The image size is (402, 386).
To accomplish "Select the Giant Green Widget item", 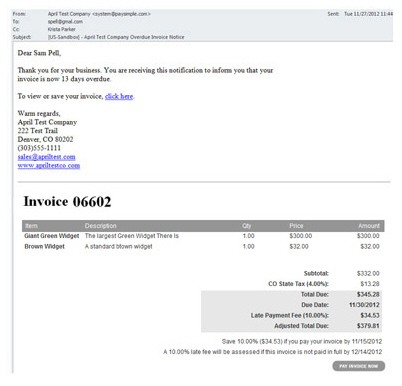I will pos(52,236).
